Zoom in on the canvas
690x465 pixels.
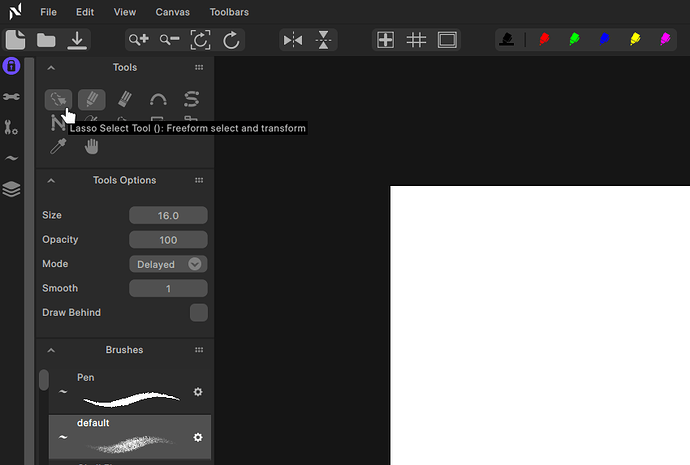[139, 40]
